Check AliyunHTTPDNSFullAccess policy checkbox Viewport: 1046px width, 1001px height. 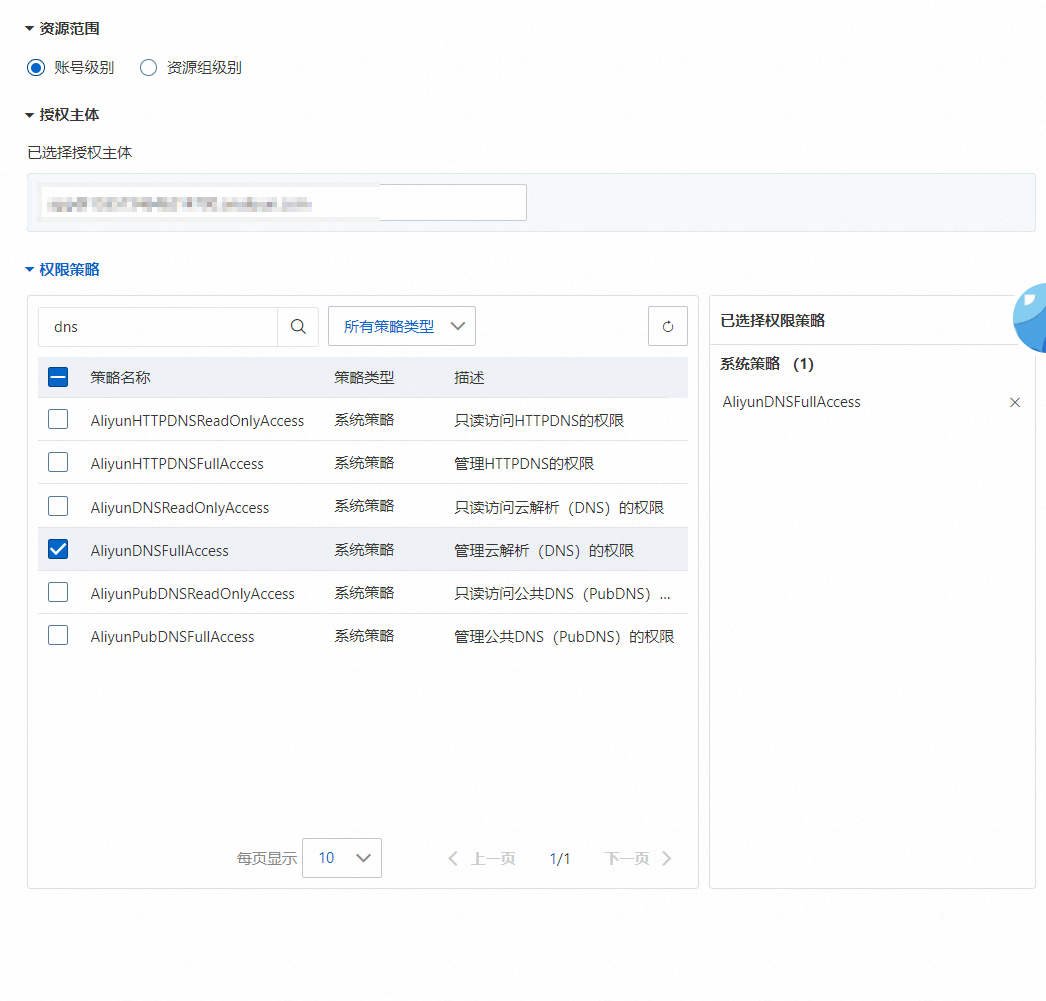(58, 462)
